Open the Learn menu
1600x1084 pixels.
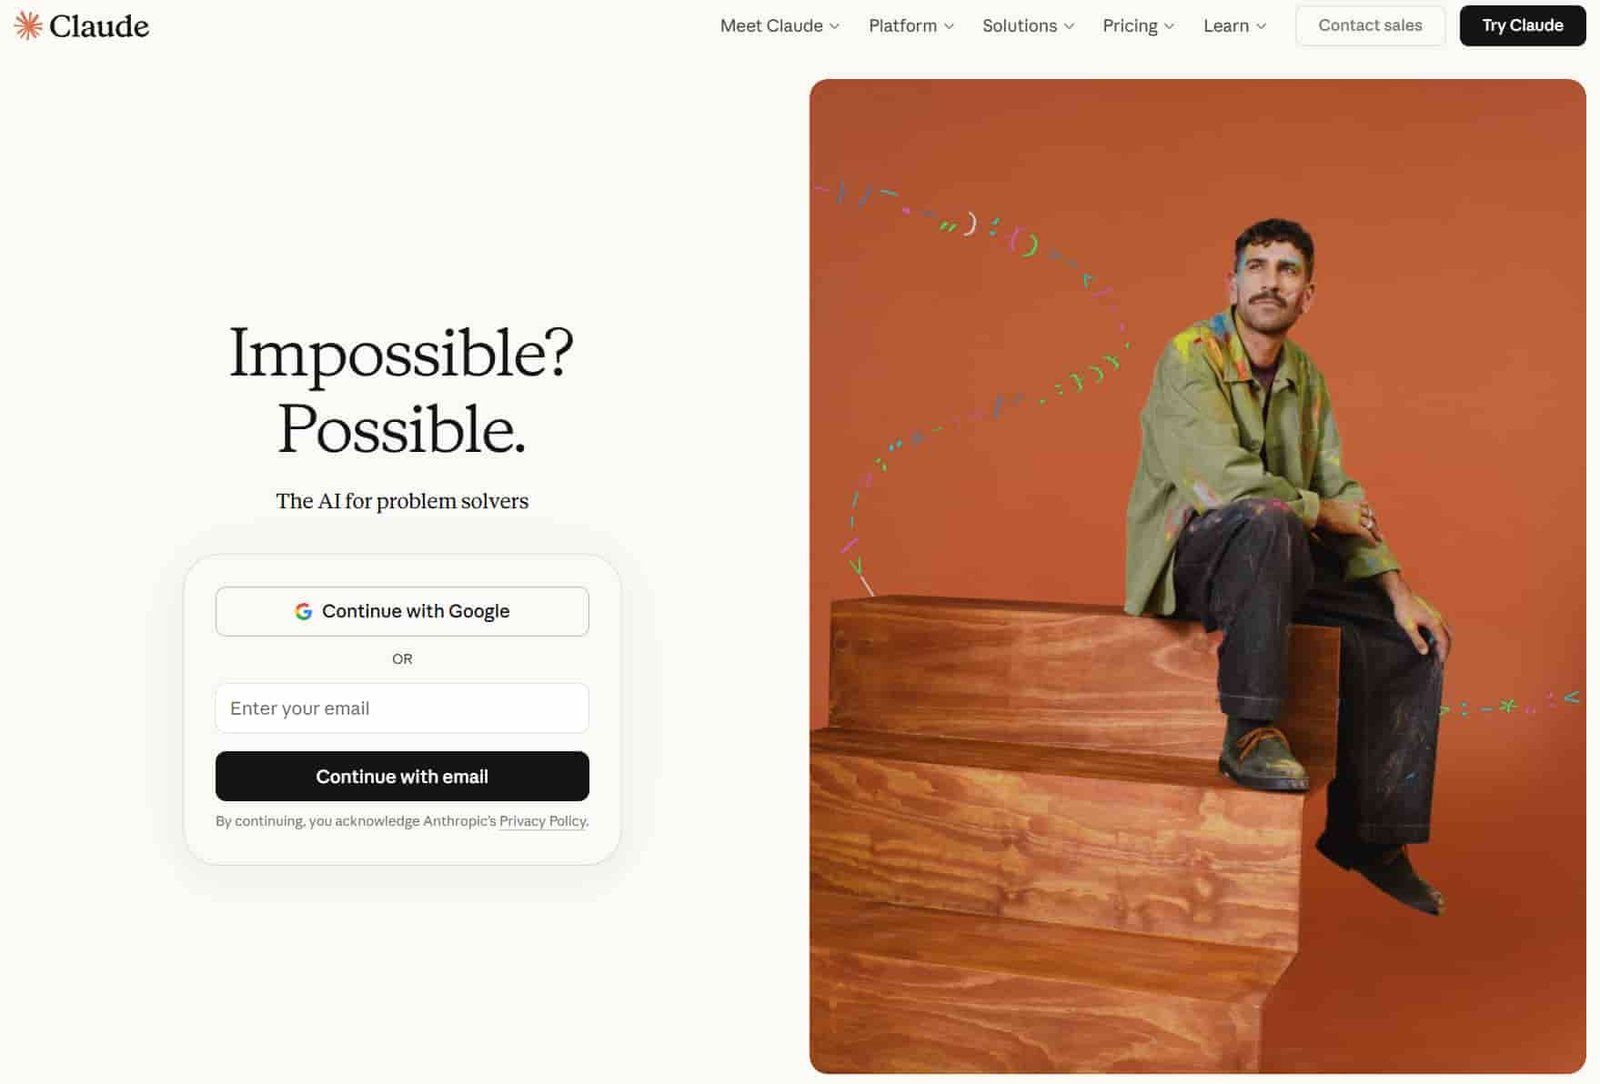[x=1235, y=26]
